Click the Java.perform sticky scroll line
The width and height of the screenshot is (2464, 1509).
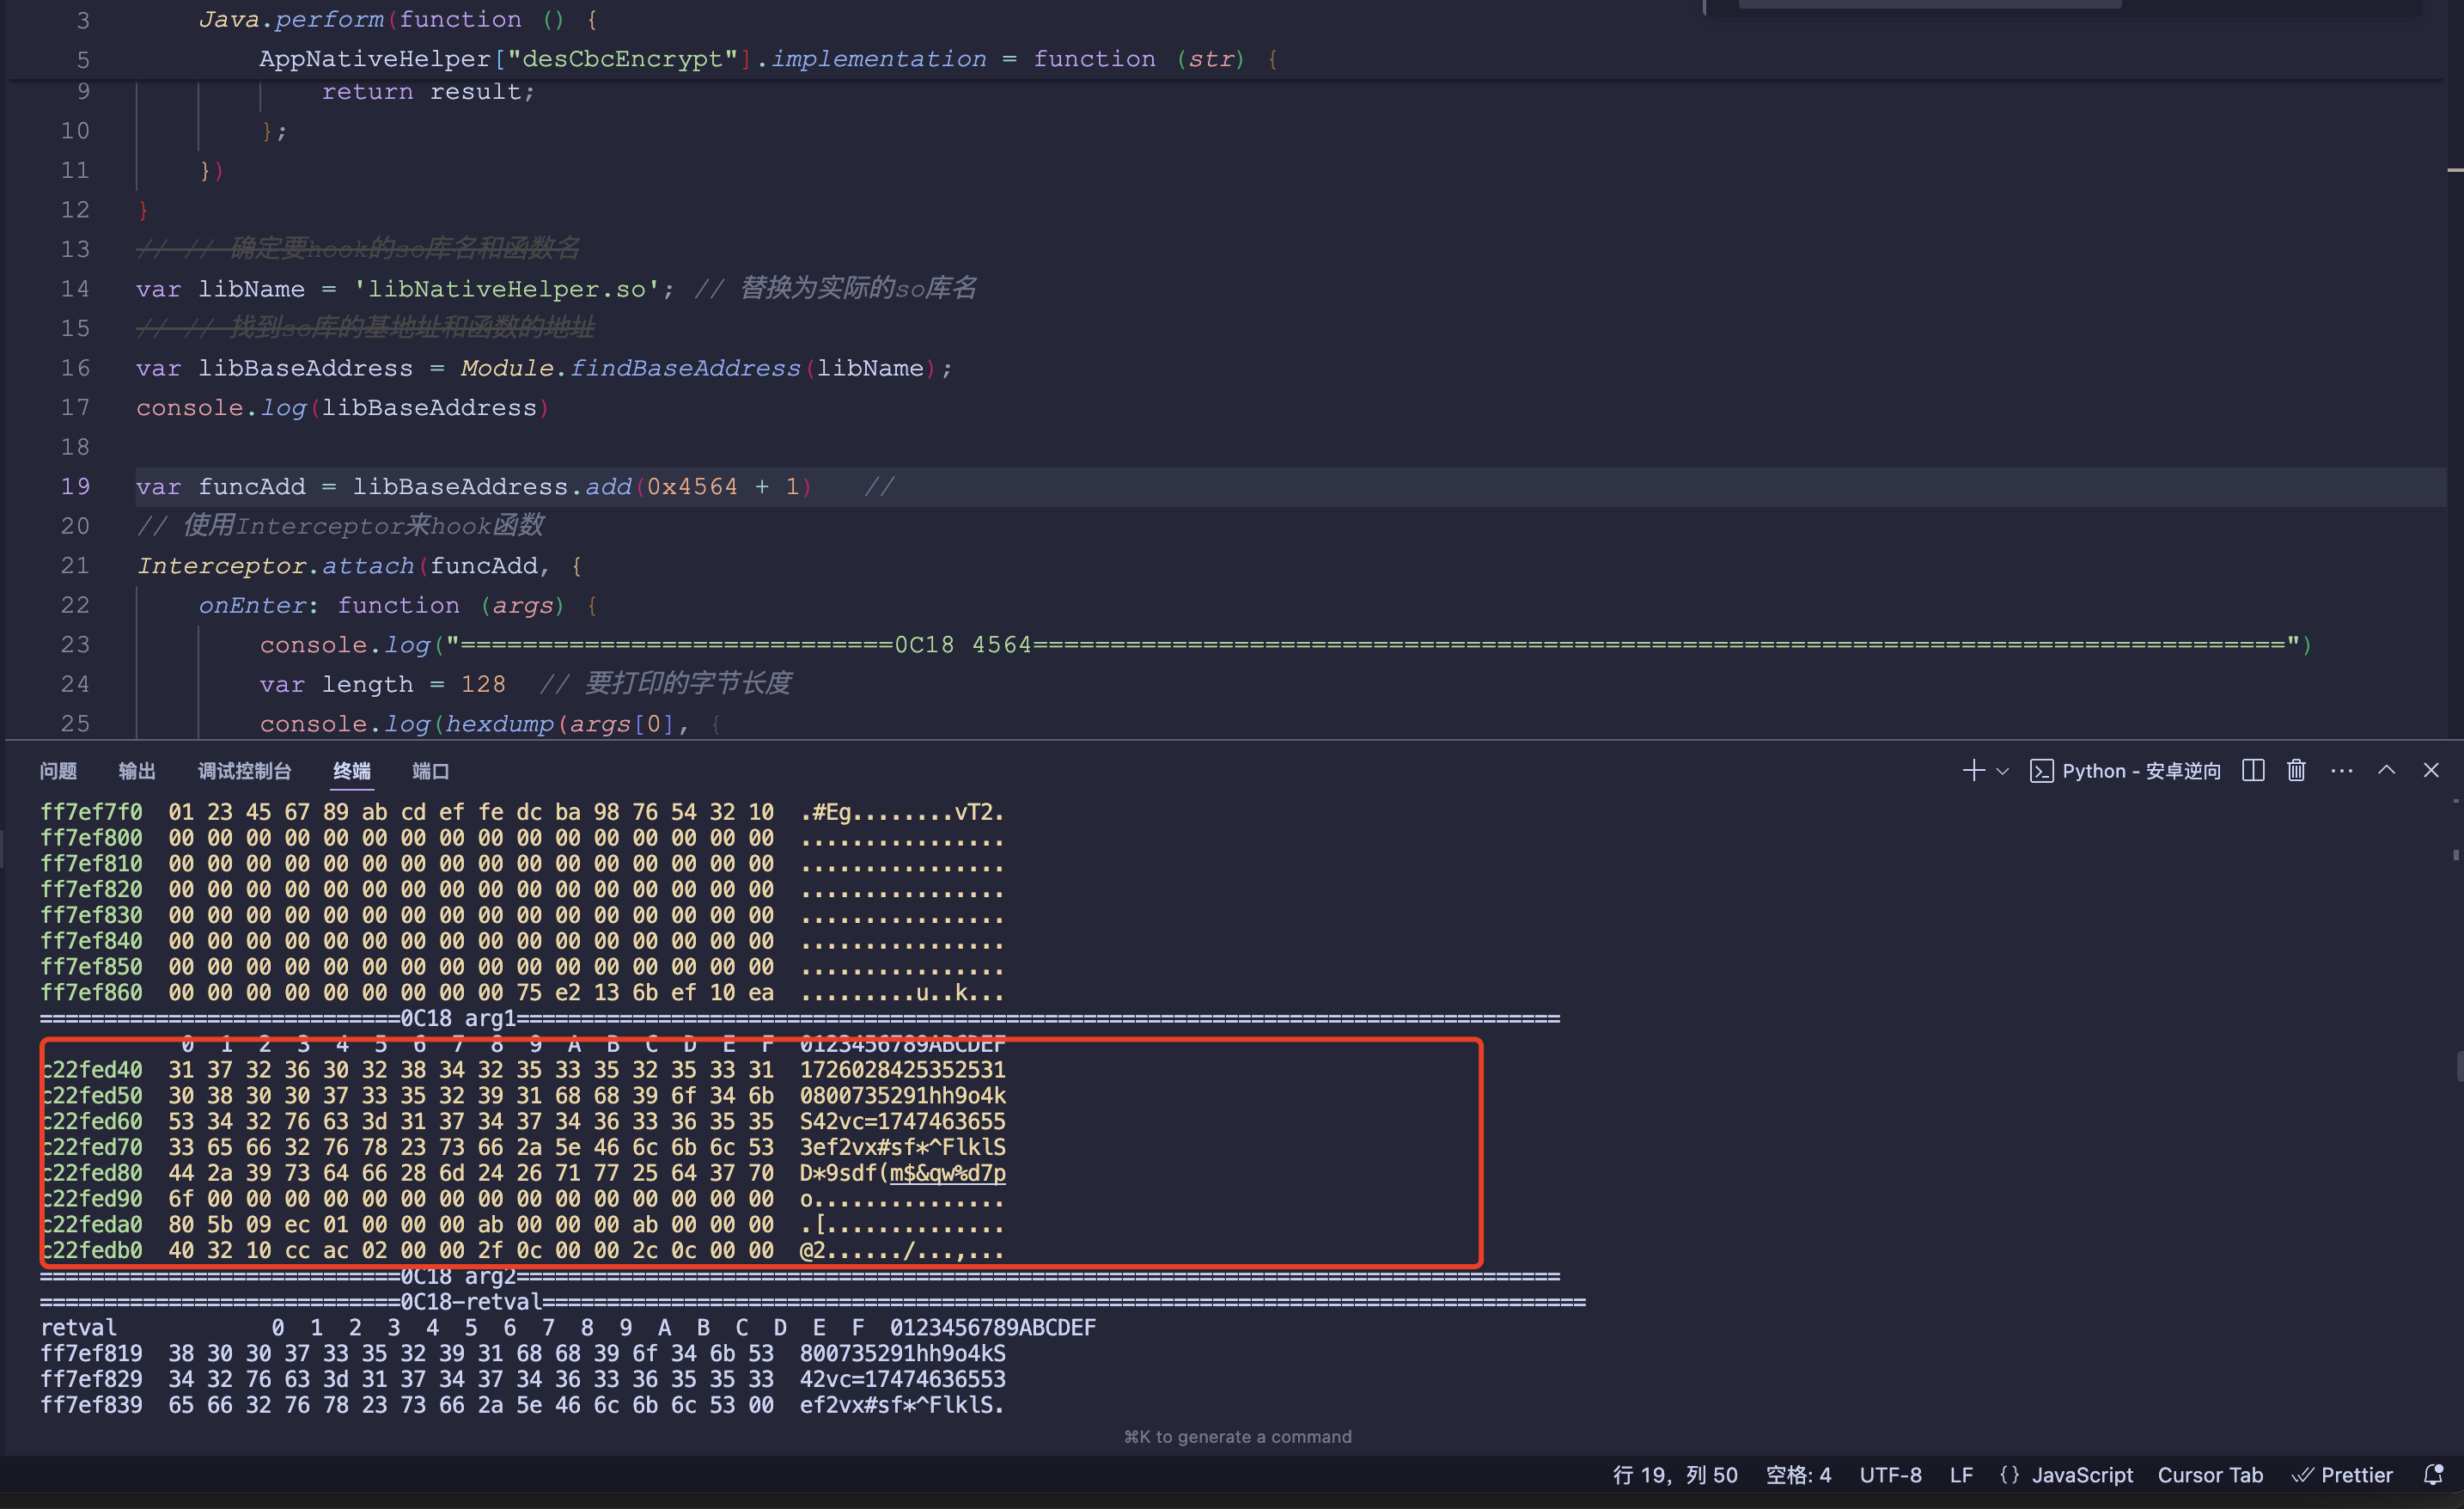[1225, 19]
